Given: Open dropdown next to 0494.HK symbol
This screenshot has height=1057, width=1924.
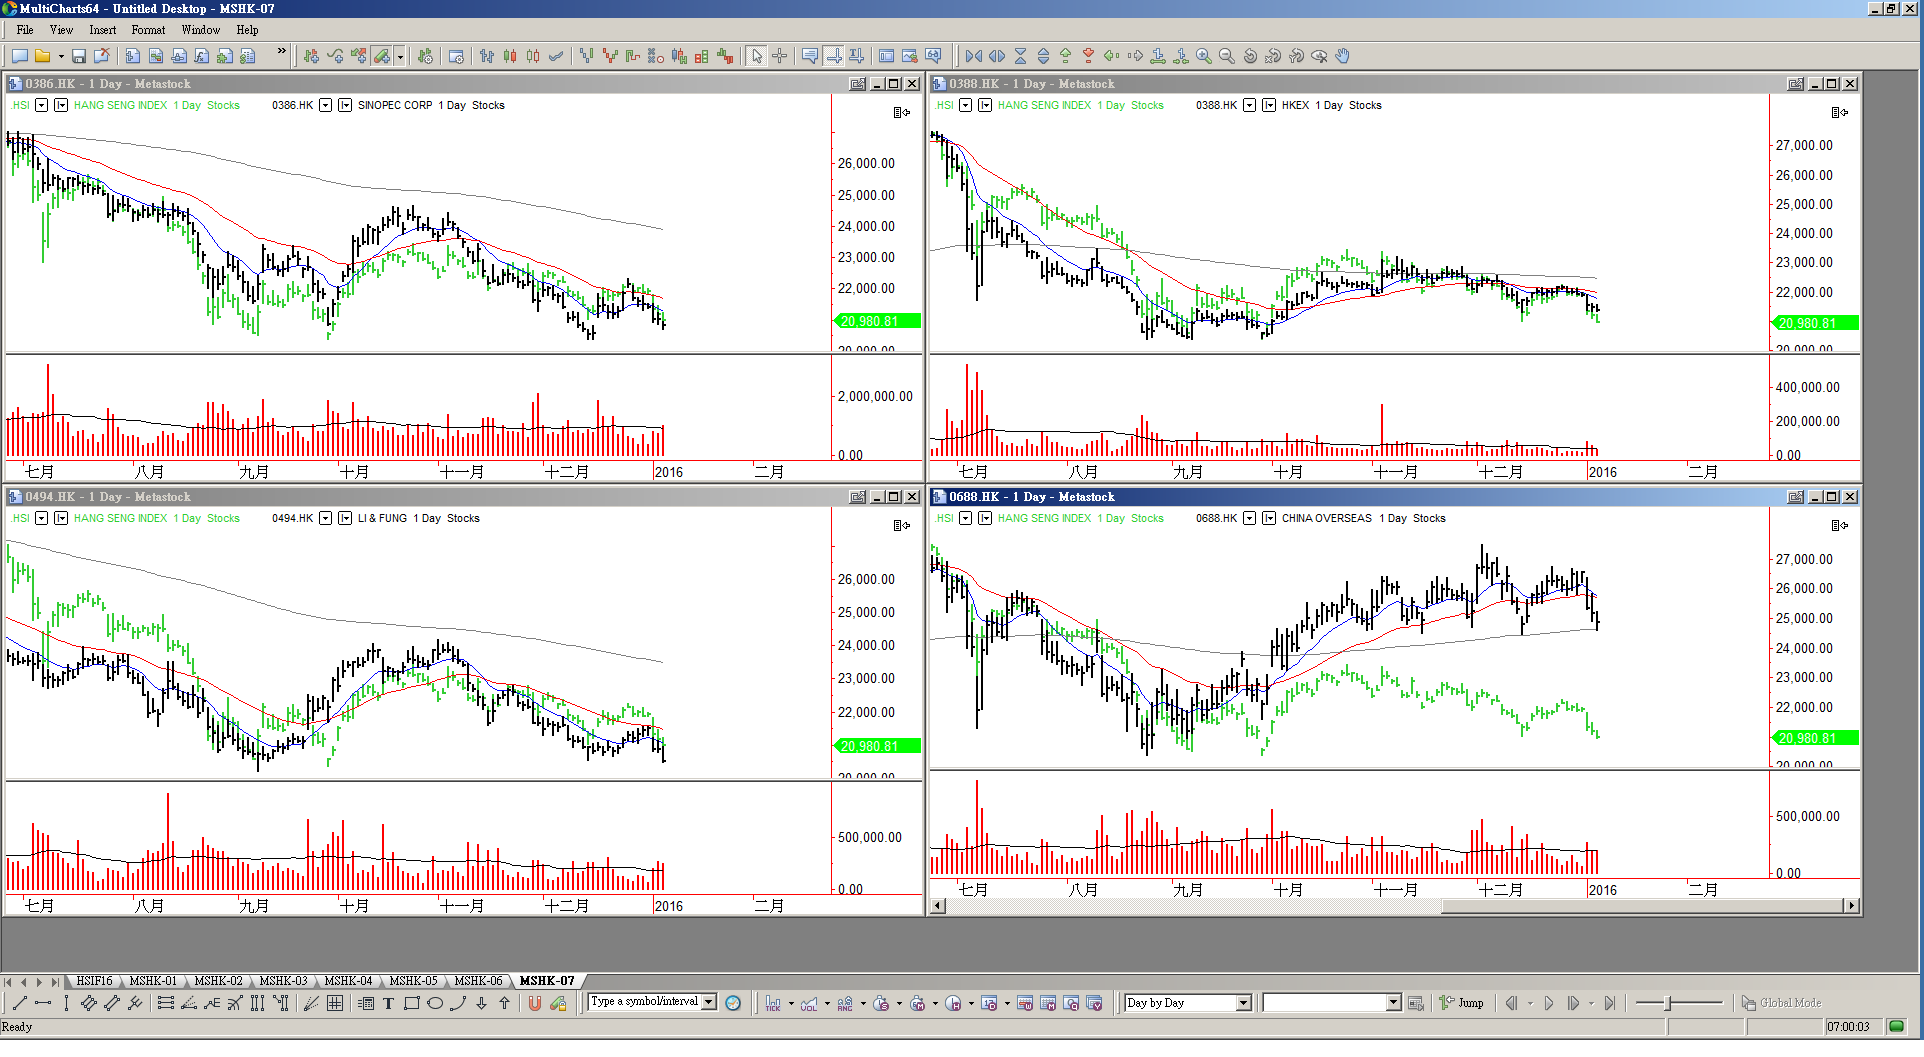Looking at the screenshot, I should point(325,518).
